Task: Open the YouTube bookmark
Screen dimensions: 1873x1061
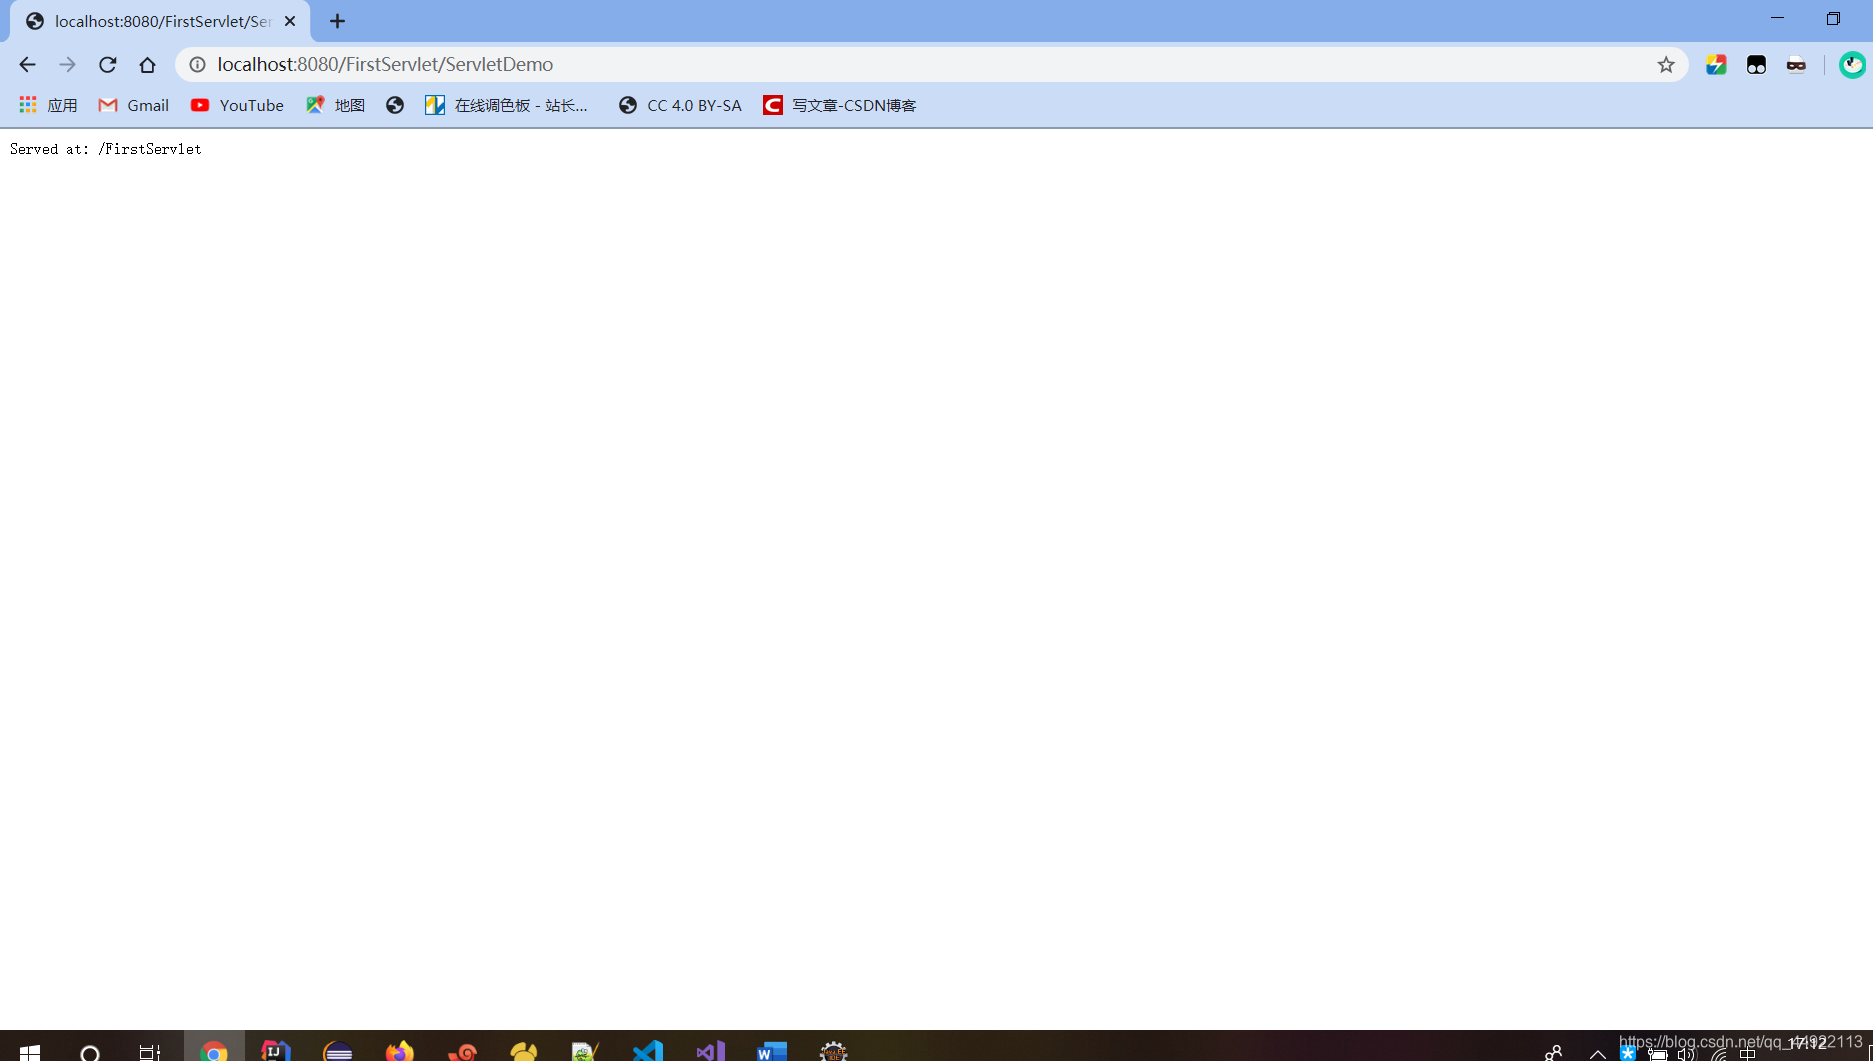Action: (237, 105)
